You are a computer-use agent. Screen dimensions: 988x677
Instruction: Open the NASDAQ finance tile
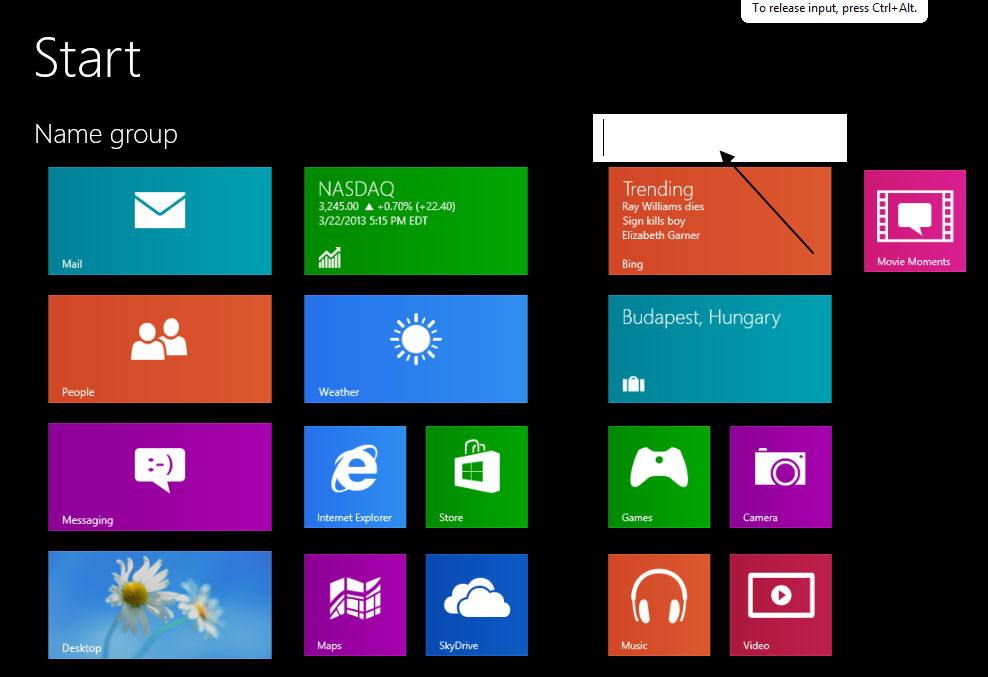[x=416, y=221]
